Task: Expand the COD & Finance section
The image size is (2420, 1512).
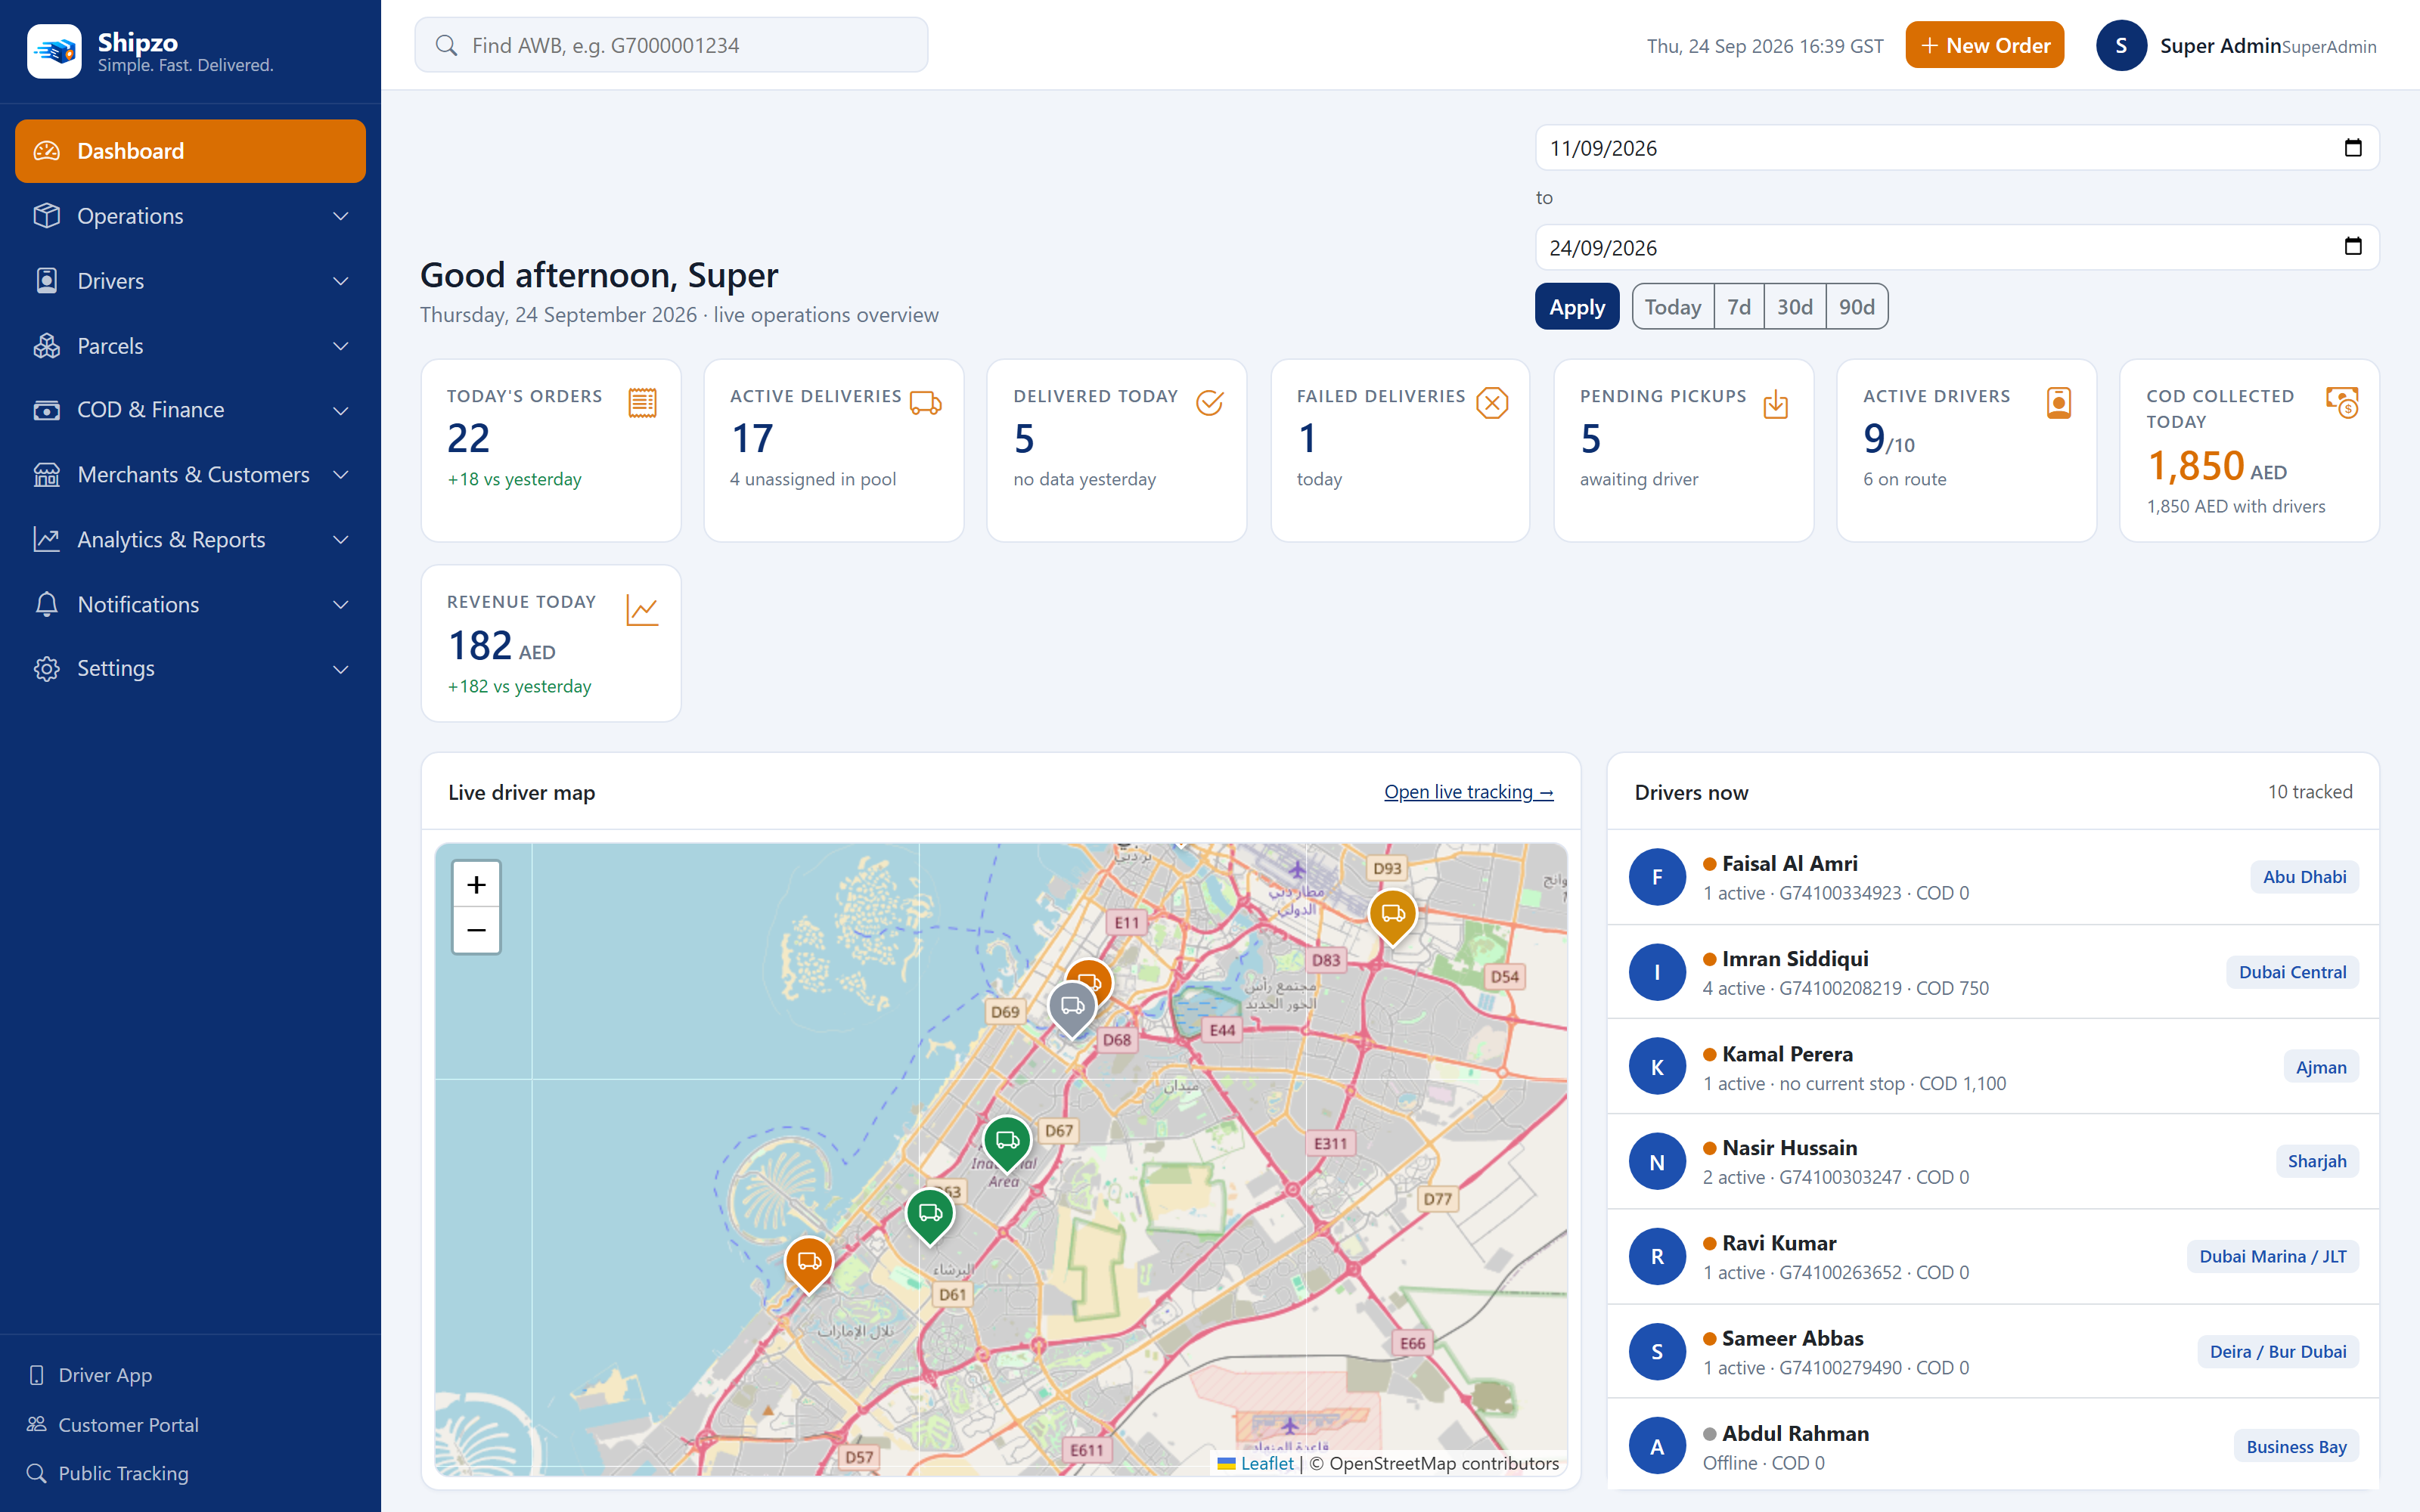Action: point(190,410)
